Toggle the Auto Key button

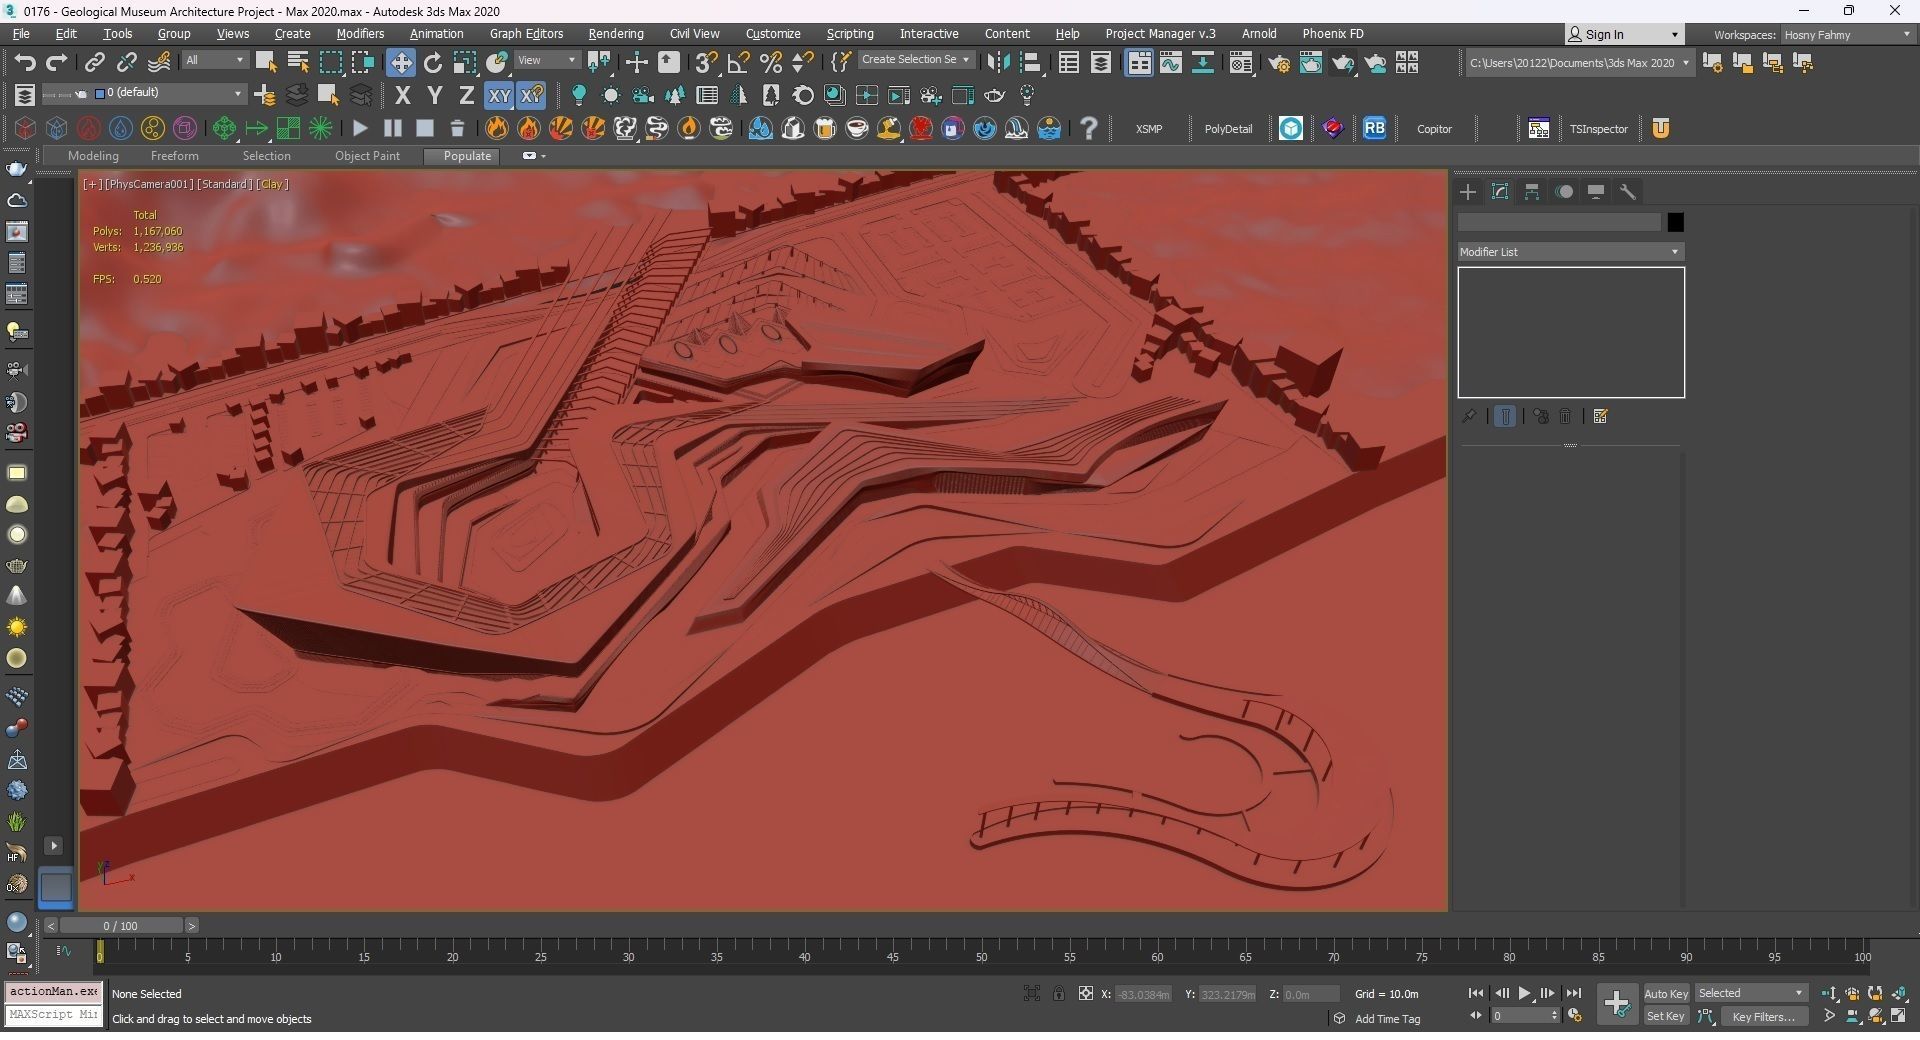(1666, 994)
